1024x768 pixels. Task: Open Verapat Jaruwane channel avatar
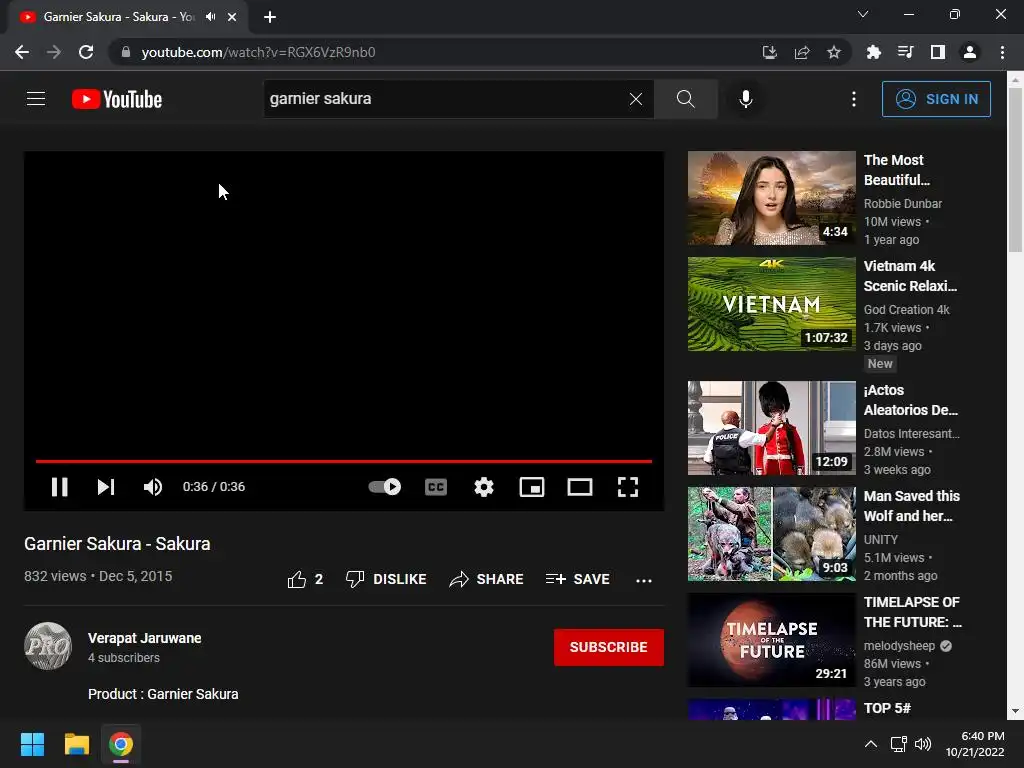(x=48, y=646)
